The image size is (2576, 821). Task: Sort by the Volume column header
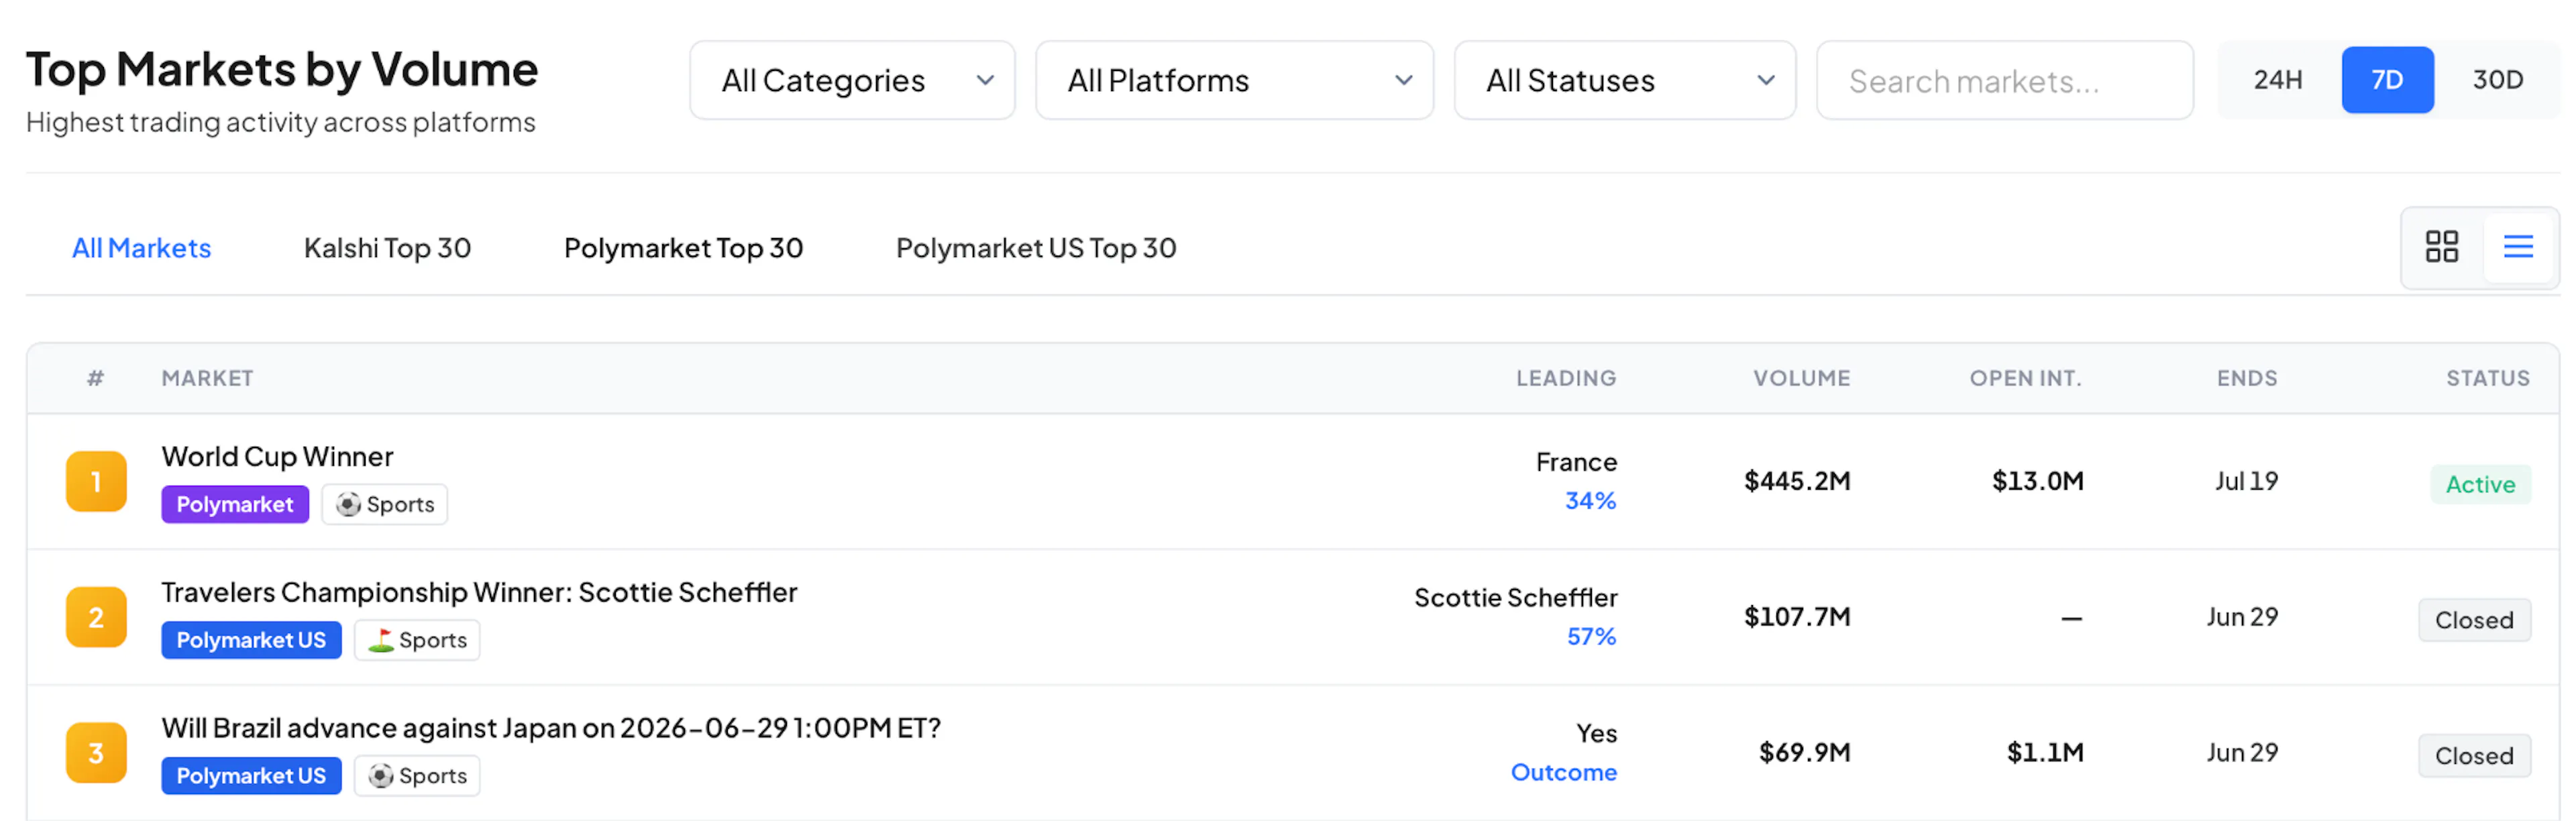[1801, 378]
